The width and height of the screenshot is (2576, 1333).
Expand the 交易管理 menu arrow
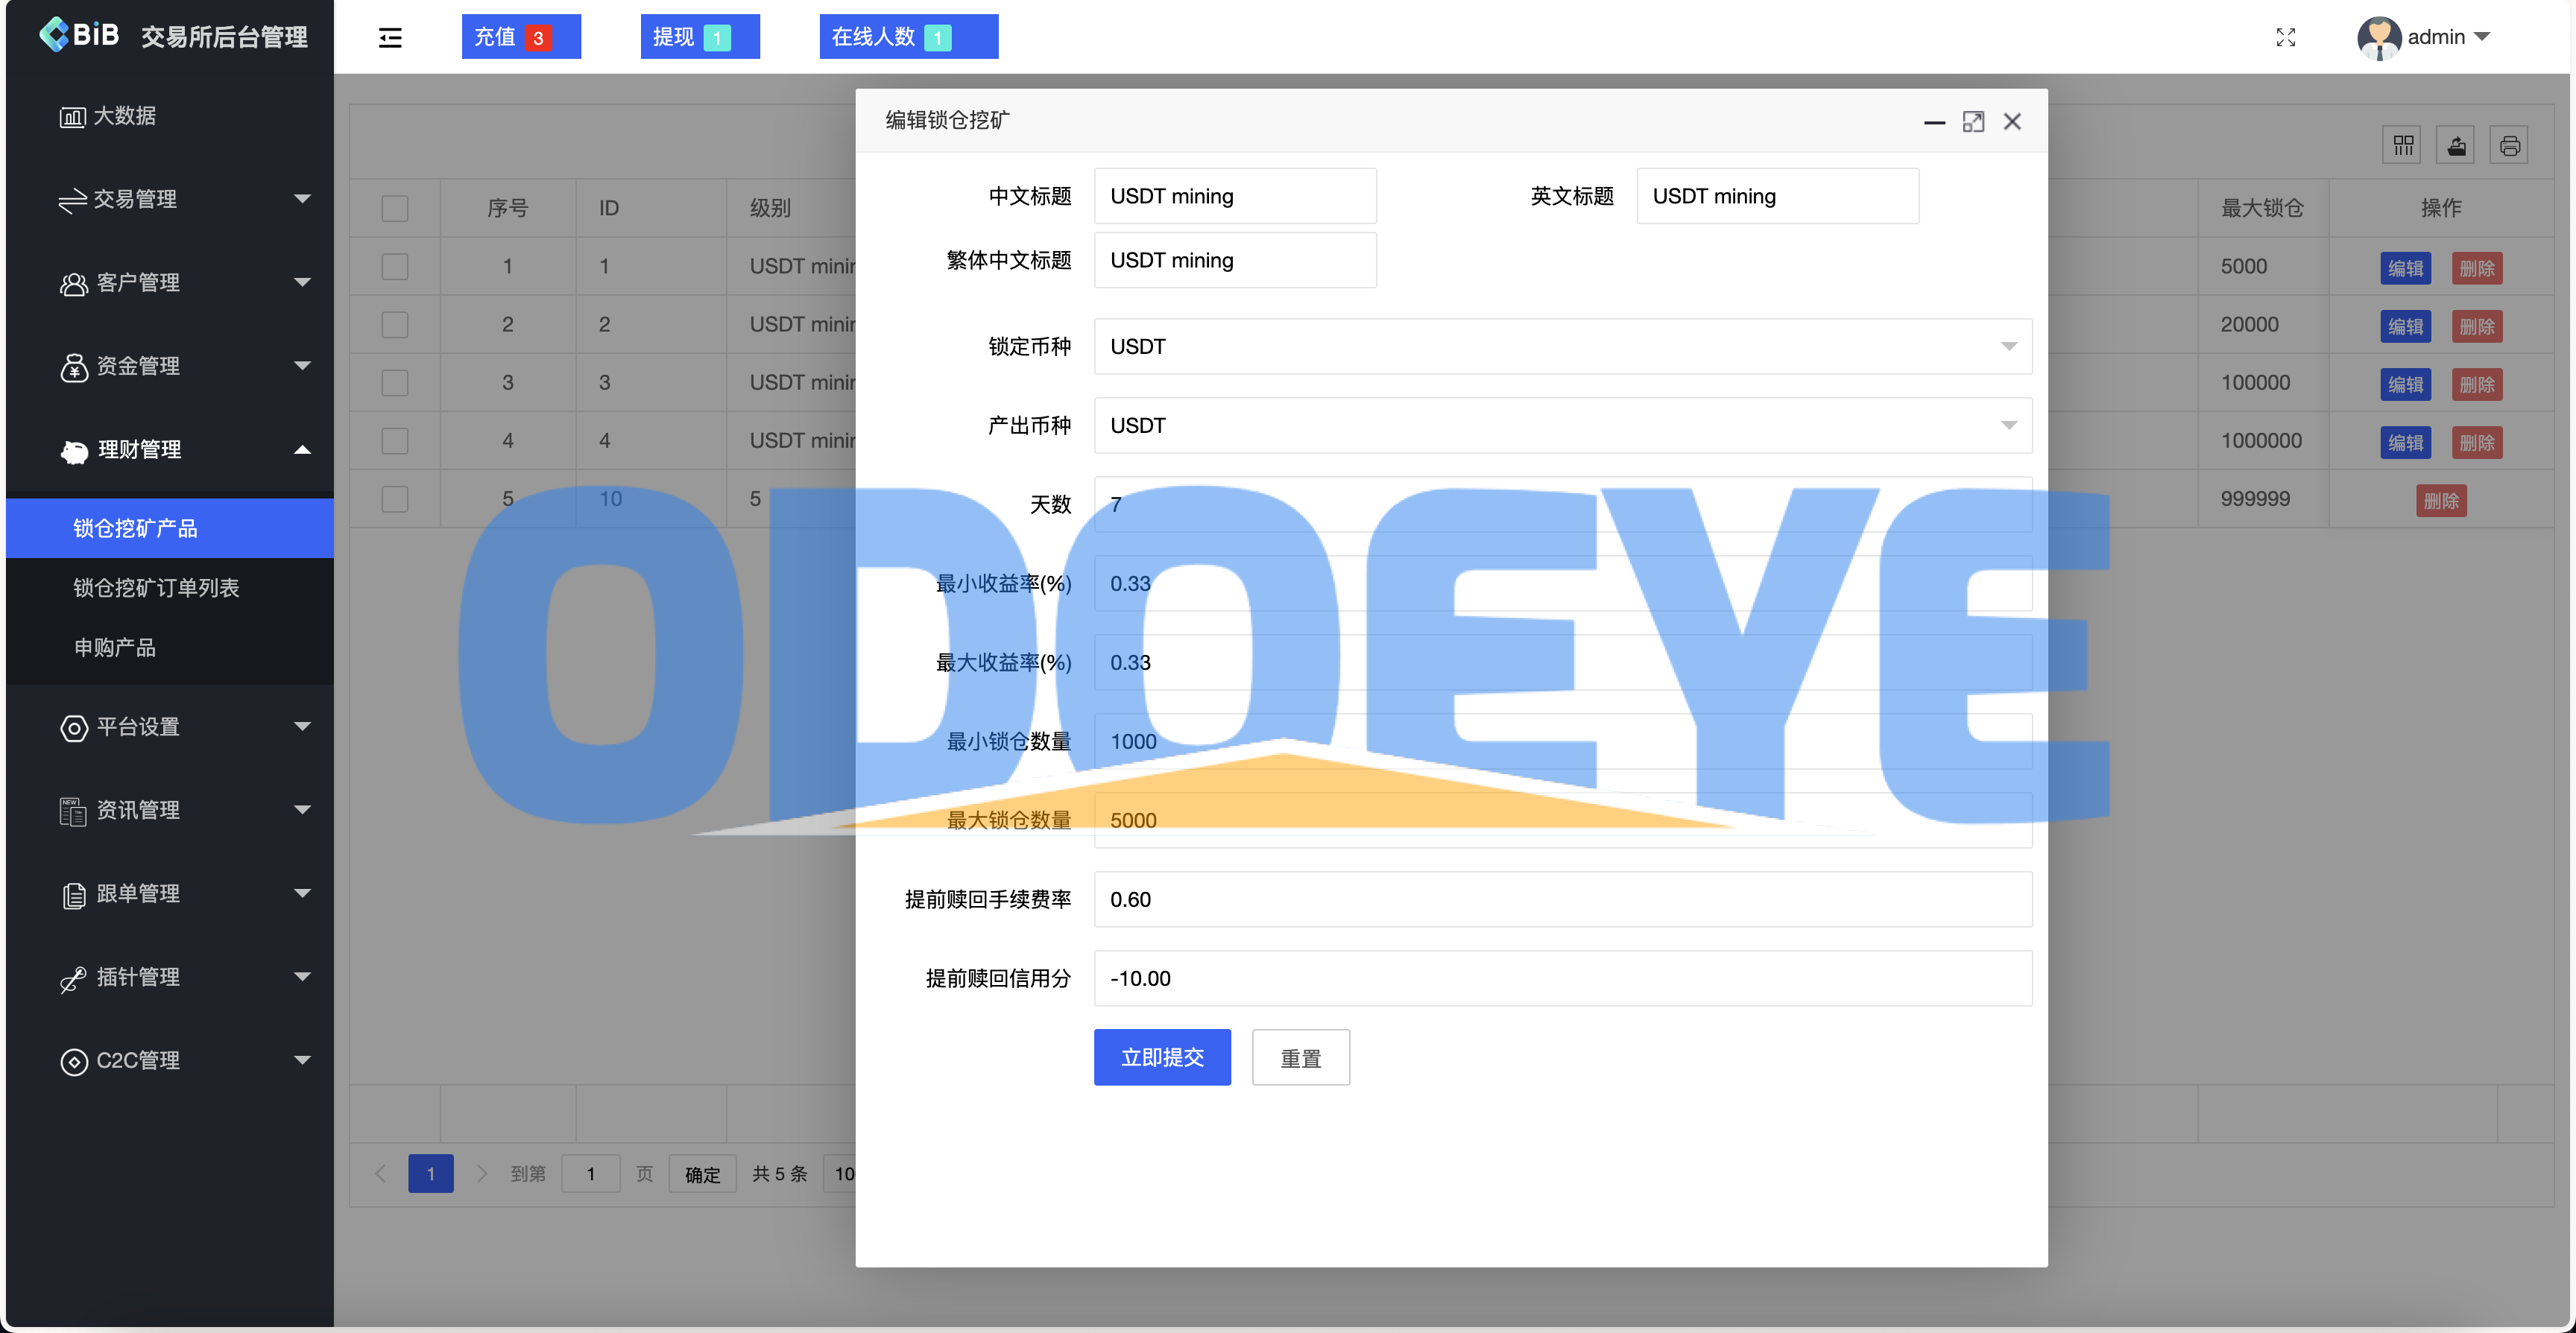click(302, 199)
